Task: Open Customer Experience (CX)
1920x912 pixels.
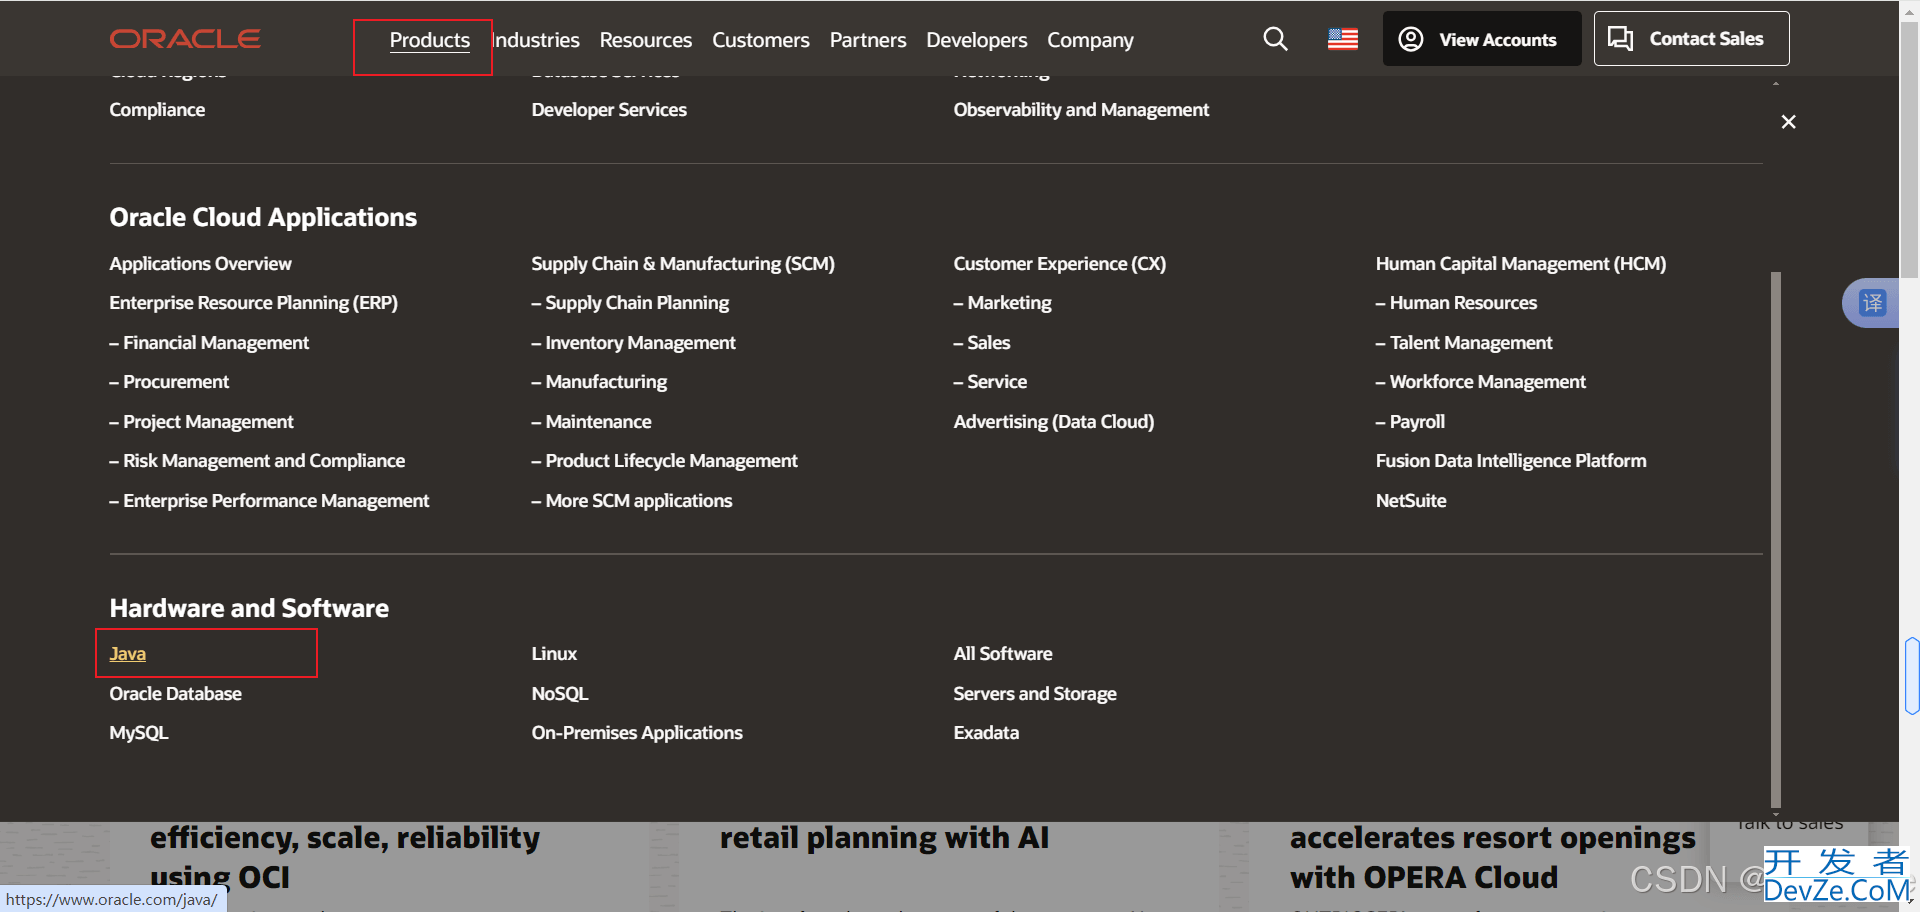Action: [x=1059, y=264]
